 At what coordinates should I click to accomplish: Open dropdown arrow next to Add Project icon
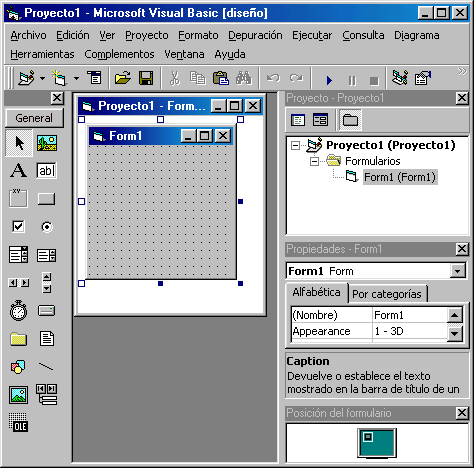click(x=42, y=79)
